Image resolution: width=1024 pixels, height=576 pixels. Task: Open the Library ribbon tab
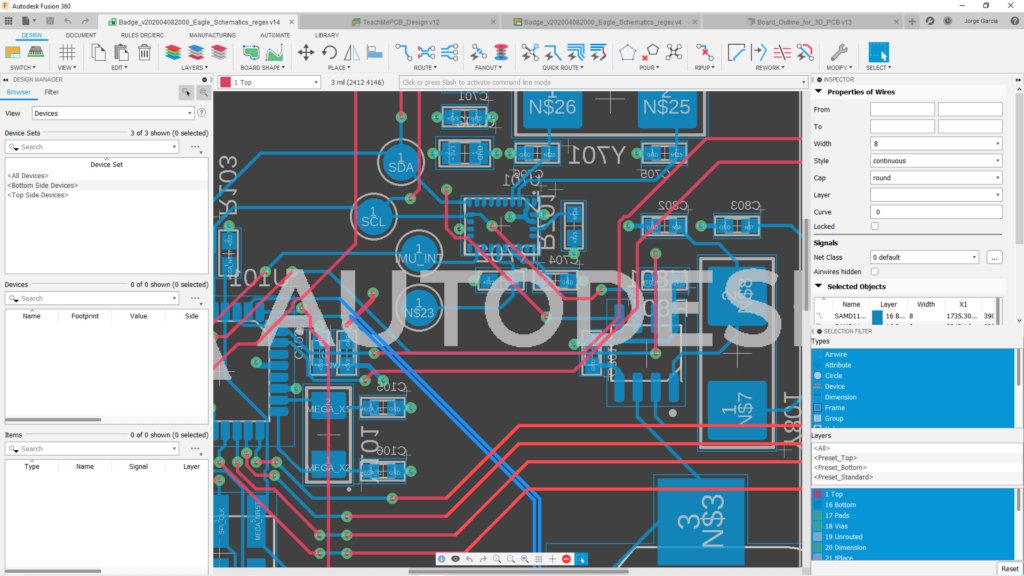point(327,35)
